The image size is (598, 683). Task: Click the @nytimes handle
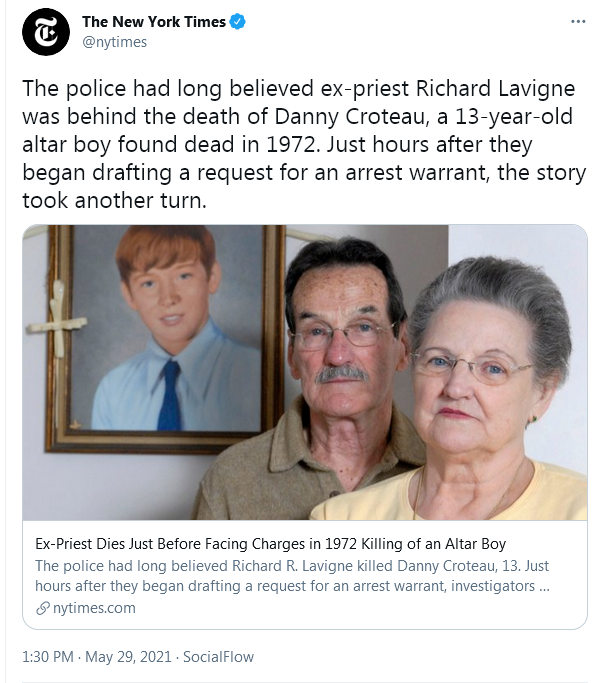point(115,42)
